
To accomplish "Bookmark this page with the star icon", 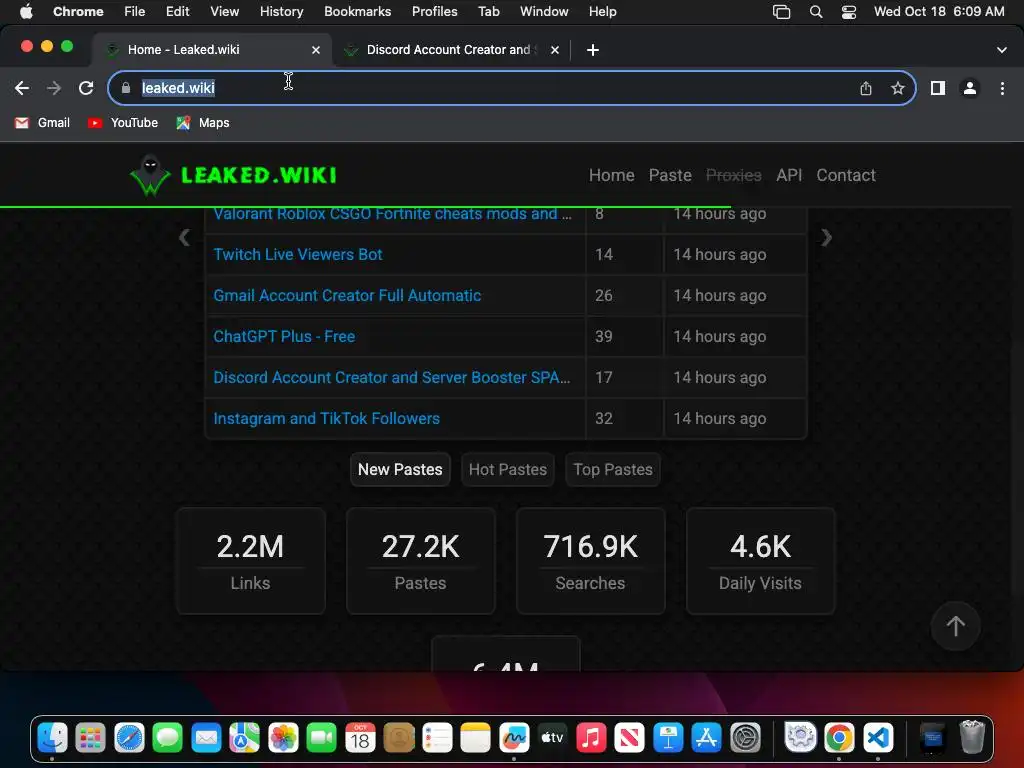I will [898, 88].
